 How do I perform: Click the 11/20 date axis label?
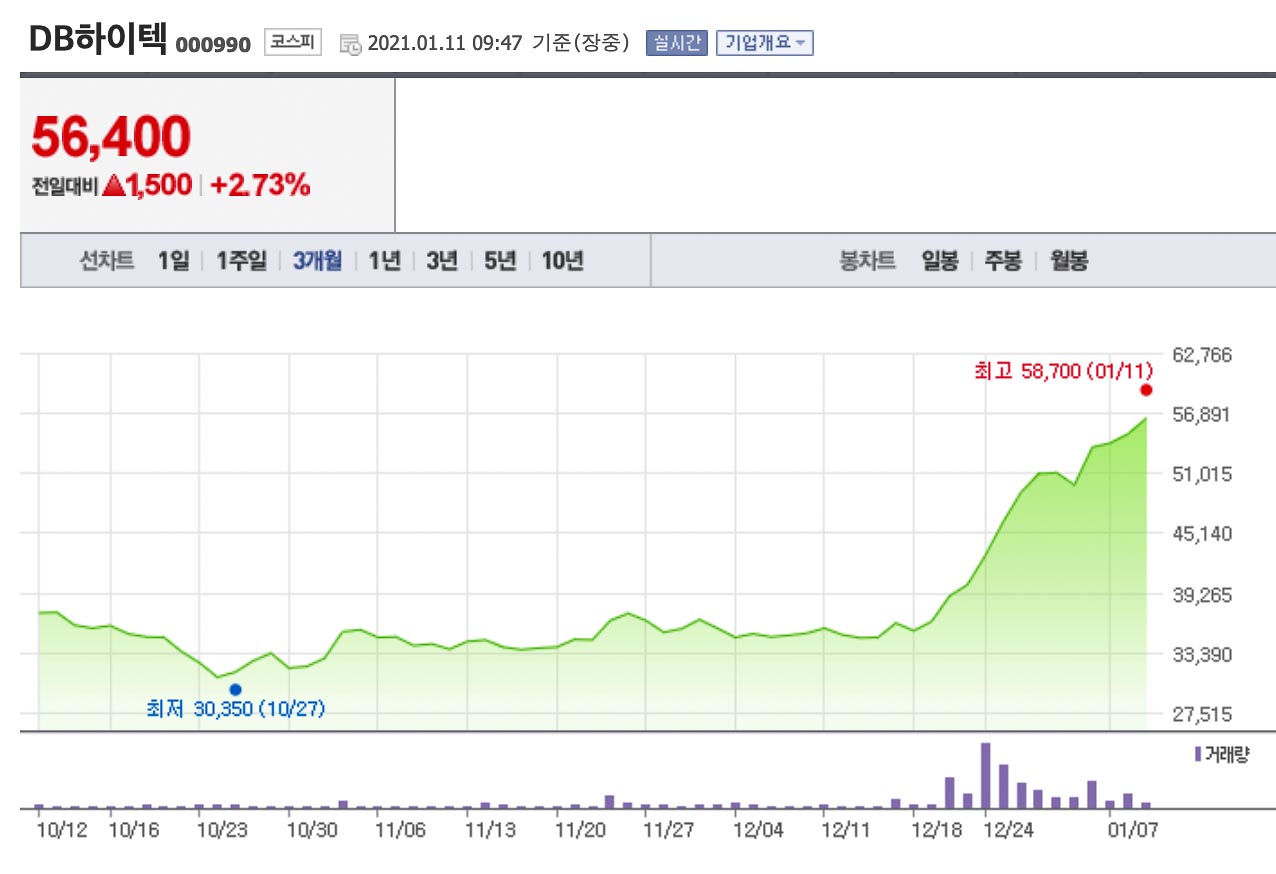(x=580, y=829)
